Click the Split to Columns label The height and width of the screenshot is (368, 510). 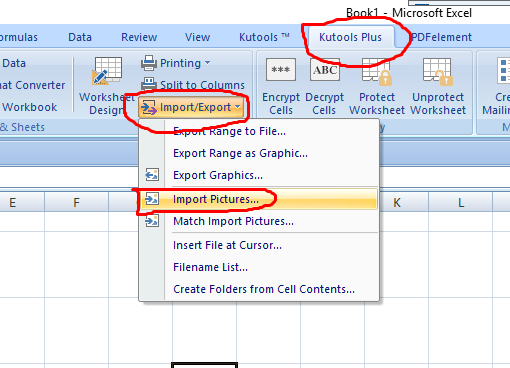(202, 85)
